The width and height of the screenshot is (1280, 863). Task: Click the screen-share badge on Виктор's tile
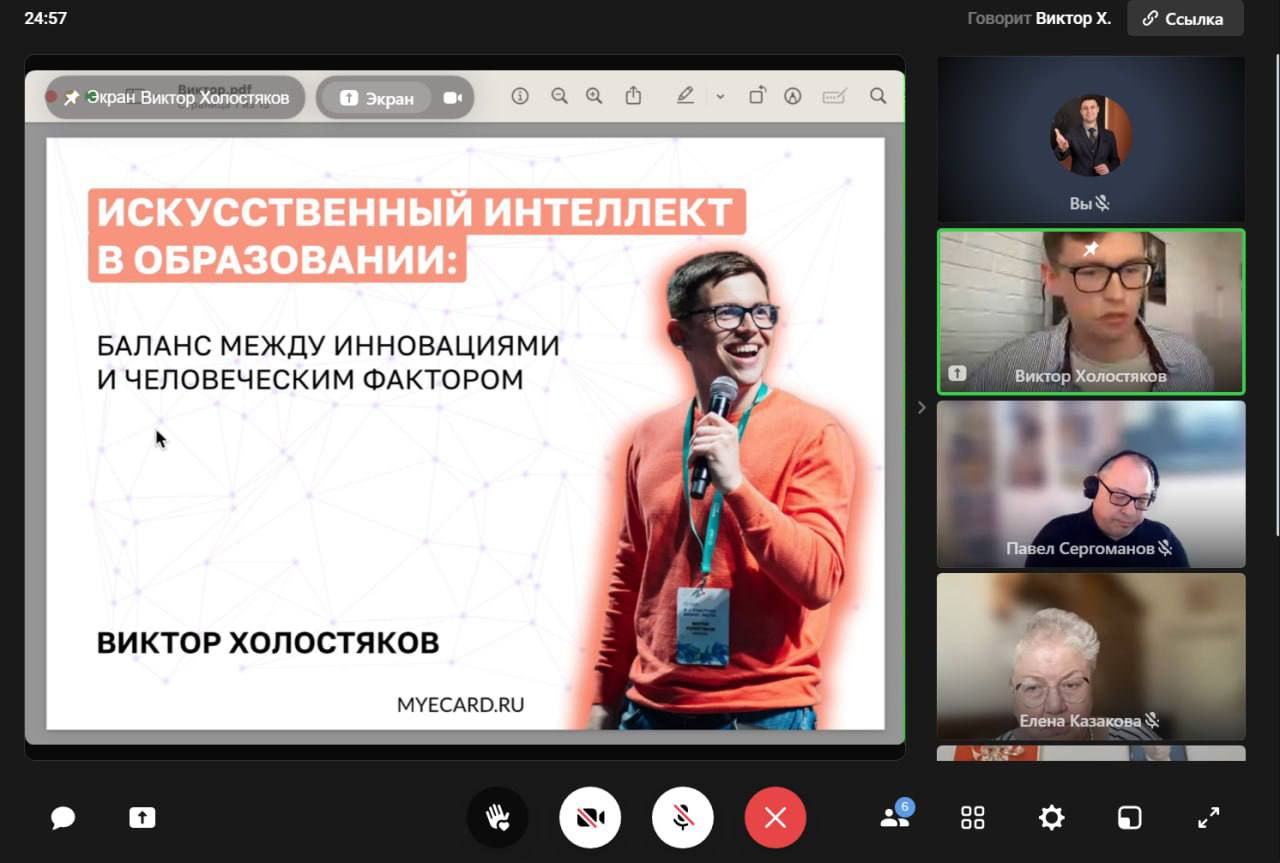(957, 373)
